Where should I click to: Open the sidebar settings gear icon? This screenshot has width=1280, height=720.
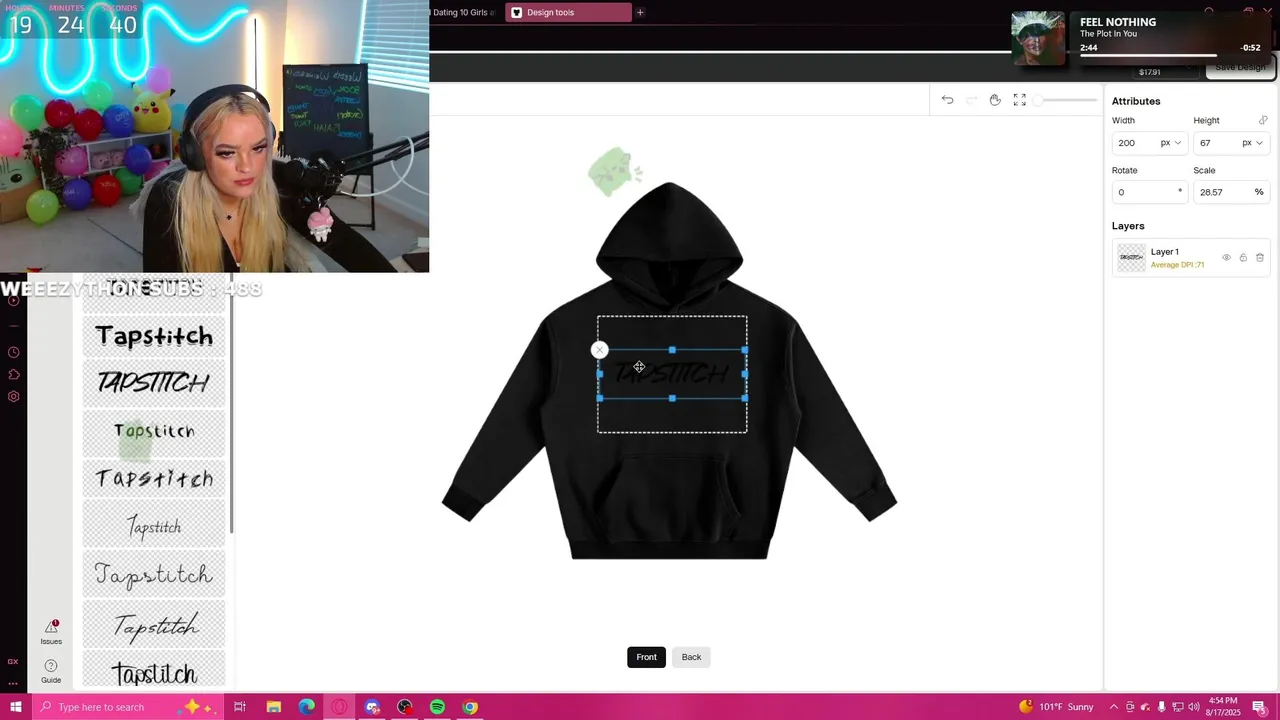point(13,396)
